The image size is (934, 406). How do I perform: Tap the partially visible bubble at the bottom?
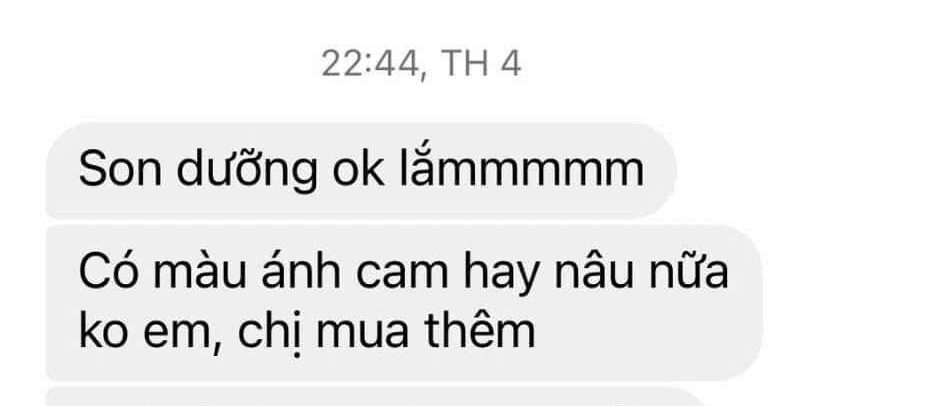375,396
